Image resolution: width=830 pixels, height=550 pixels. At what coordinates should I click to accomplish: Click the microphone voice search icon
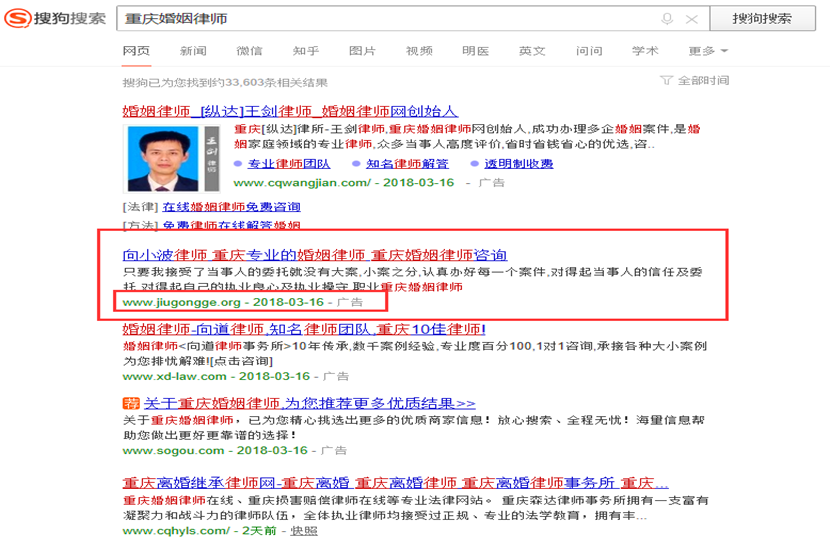667,19
